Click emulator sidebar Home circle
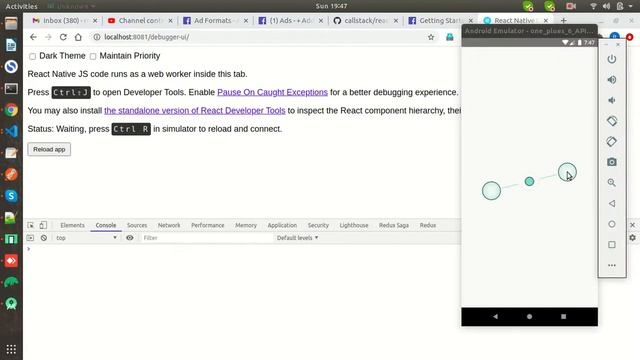 click(611, 224)
